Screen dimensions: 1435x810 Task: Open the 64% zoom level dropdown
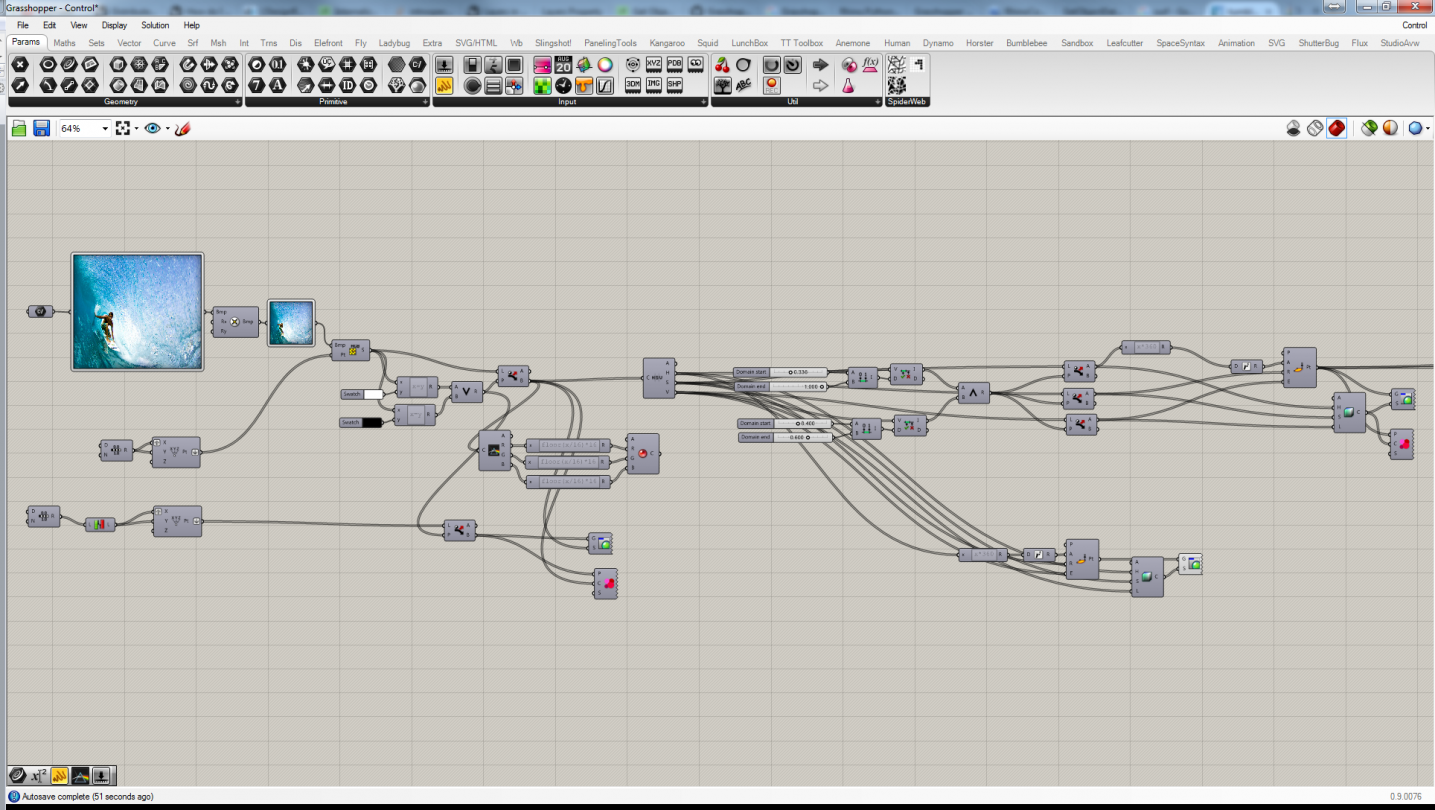point(105,129)
